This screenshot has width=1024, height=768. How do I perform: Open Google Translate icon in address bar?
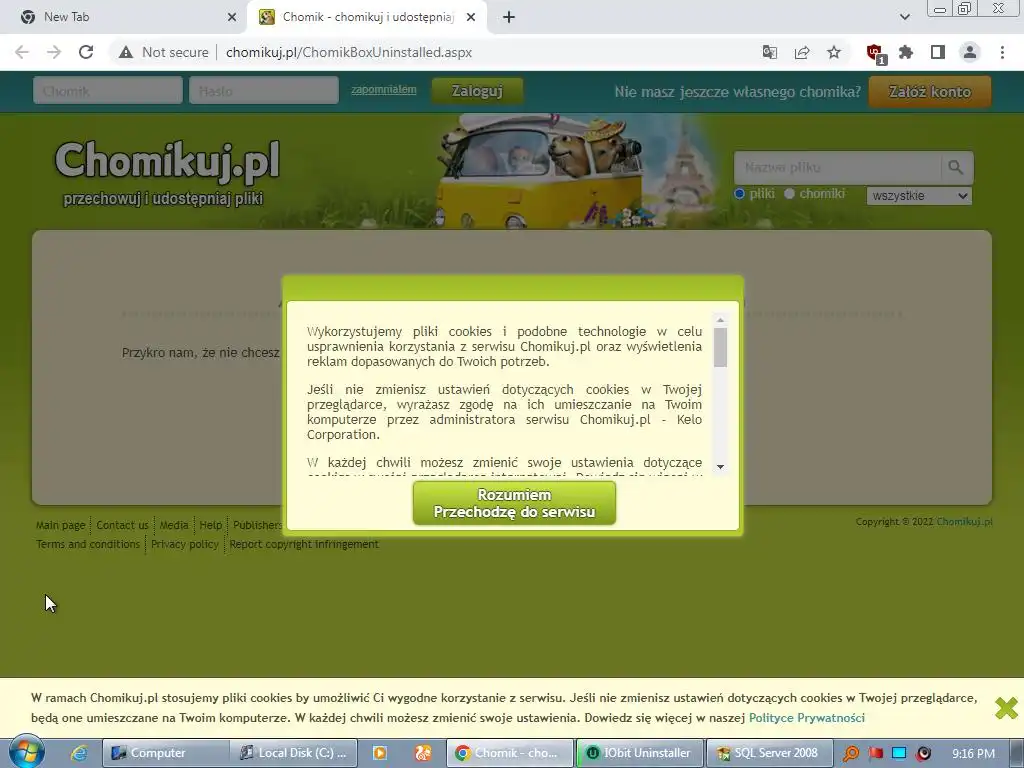click(770, 52)
